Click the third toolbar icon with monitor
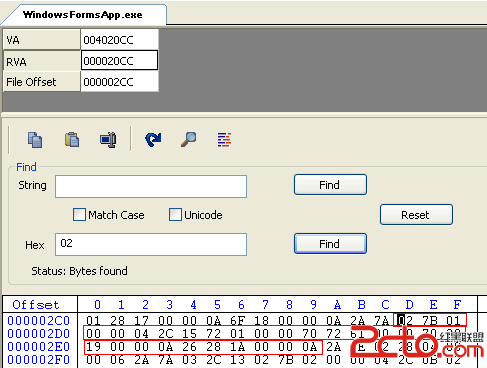Viewport: 487px width, 368px height. pyautogui.click(x=108, y=139)
